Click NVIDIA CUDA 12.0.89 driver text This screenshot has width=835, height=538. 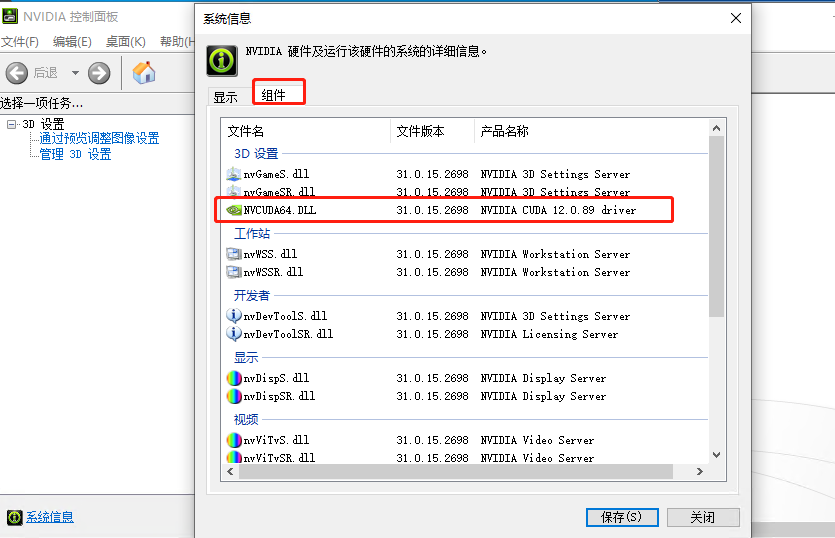[x=558, y=210]
